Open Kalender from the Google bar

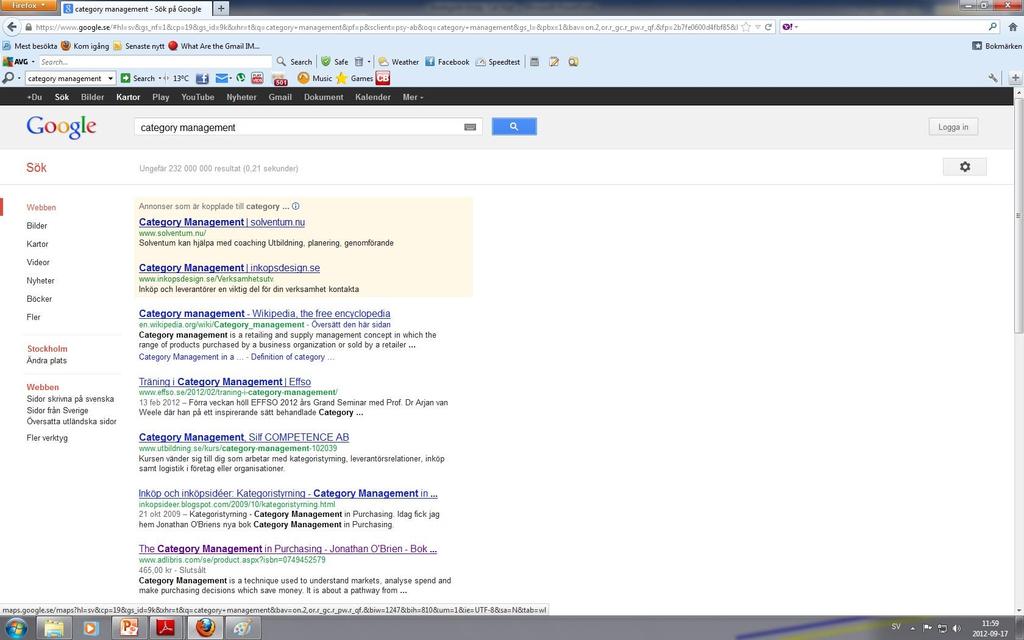373,97
